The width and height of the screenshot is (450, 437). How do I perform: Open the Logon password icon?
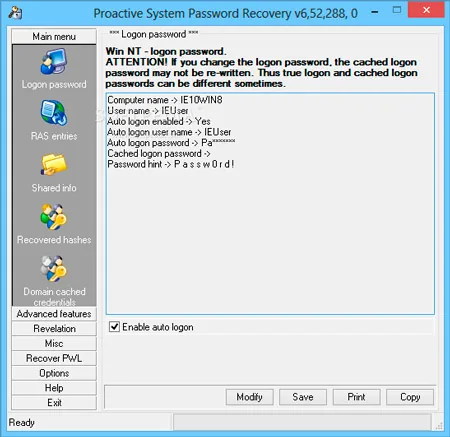tap(54, 62)
